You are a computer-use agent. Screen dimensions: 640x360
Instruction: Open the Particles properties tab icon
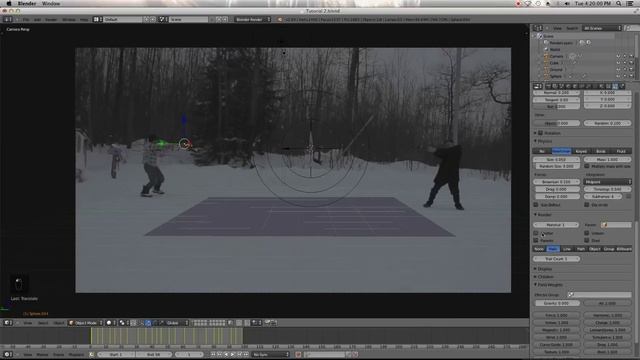[615, 86]
